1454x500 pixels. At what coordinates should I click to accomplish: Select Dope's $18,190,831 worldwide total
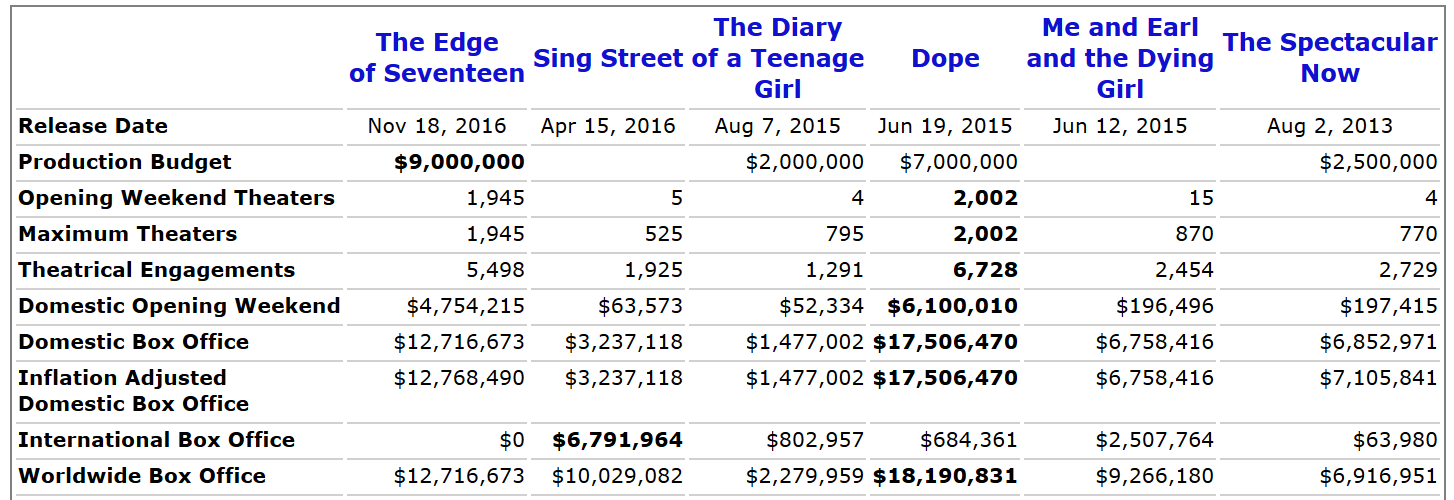(x=945, y=476)
